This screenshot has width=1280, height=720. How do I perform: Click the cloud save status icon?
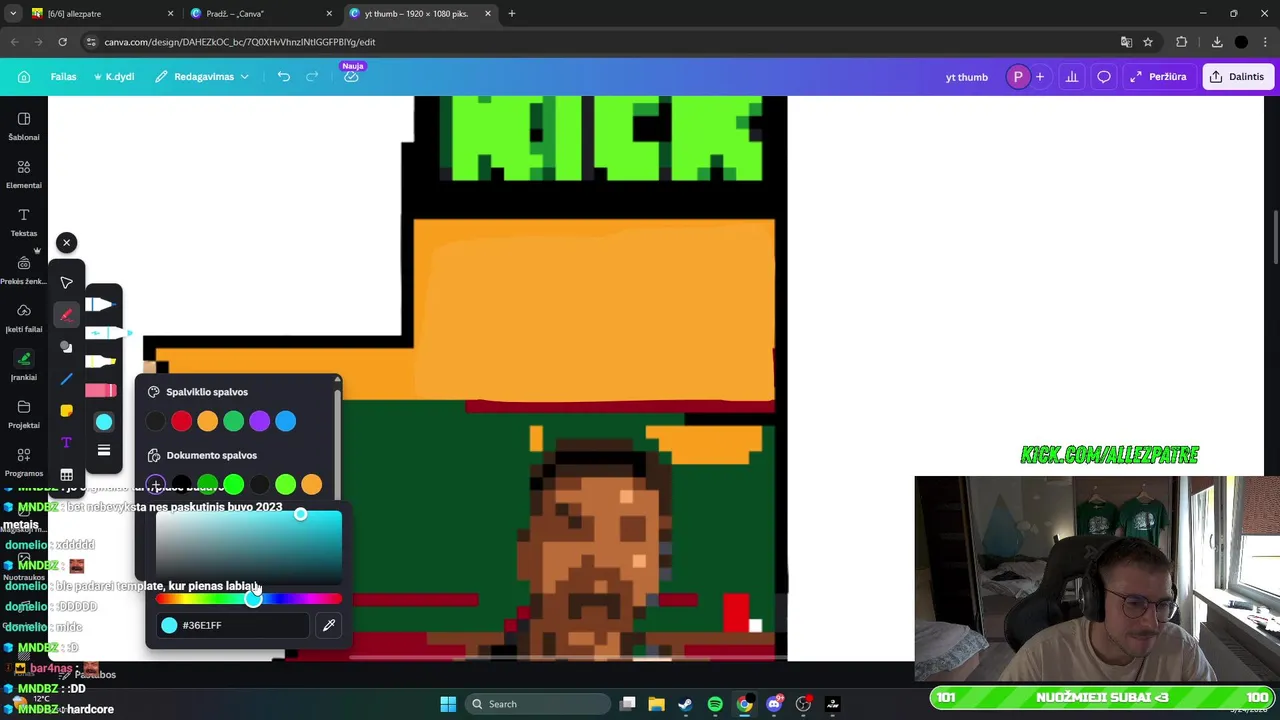tap(351, 77)
